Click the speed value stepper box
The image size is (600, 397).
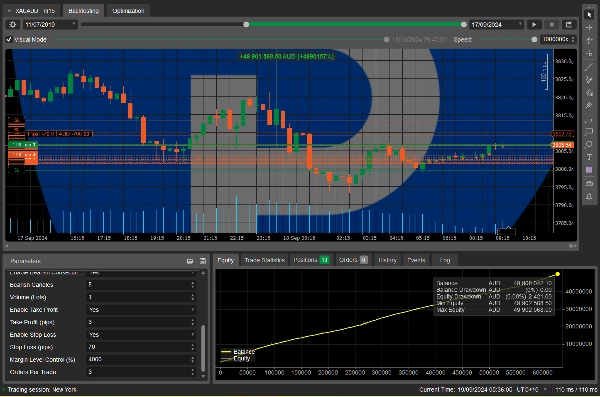[558, 39]
